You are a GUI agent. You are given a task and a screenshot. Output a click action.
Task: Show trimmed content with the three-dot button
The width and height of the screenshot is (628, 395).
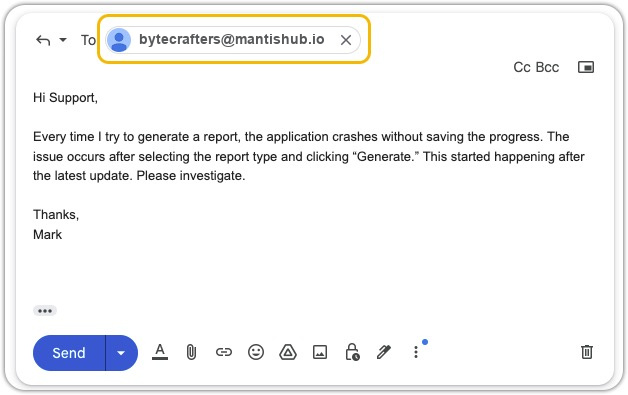pos(45,311)
